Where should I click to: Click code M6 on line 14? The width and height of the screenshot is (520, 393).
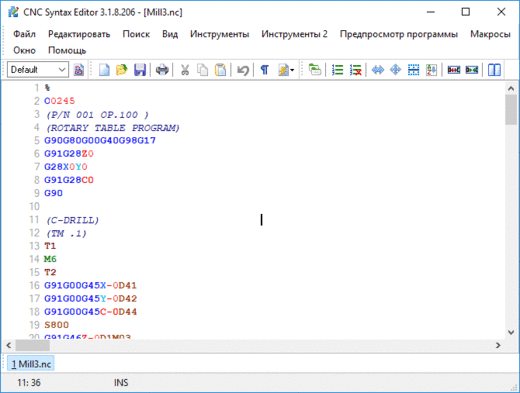pos(50,259)
